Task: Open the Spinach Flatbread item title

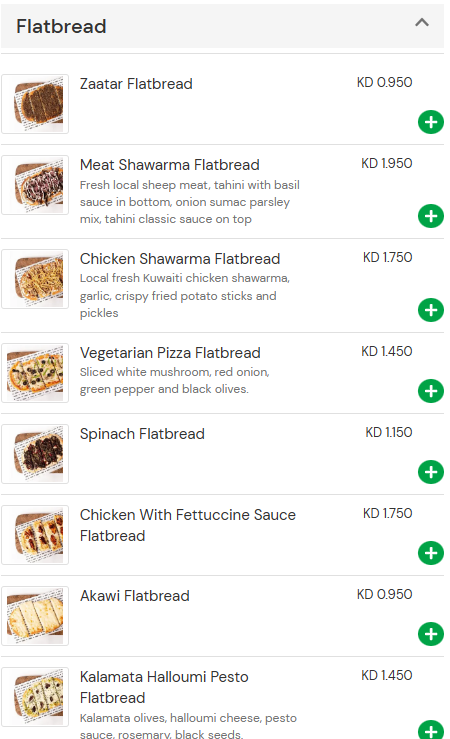Action: [x=142, y=434]
